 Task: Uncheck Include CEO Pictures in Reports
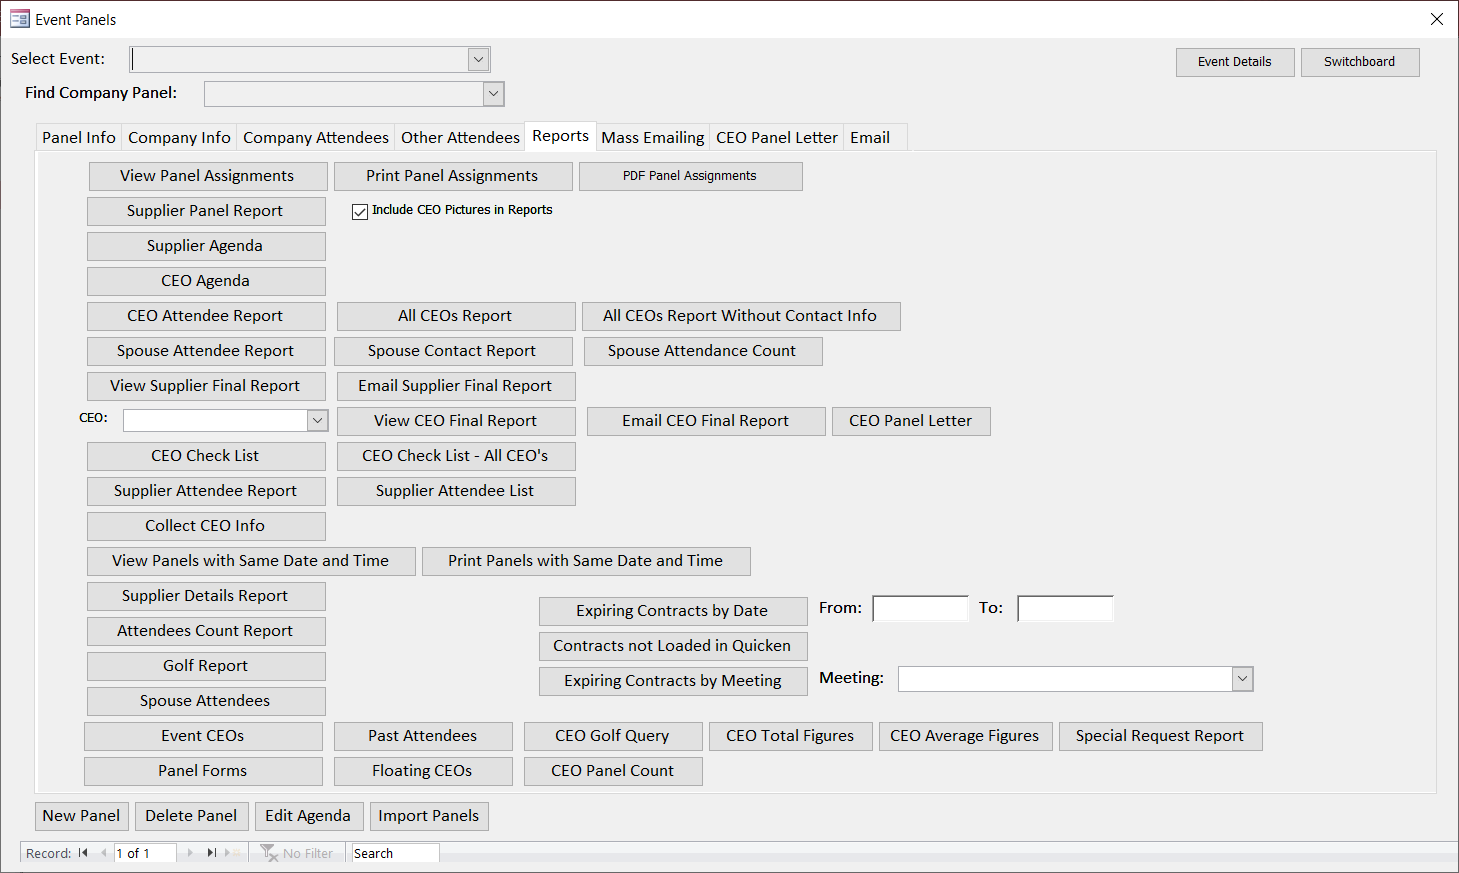(x=360, y=211)
